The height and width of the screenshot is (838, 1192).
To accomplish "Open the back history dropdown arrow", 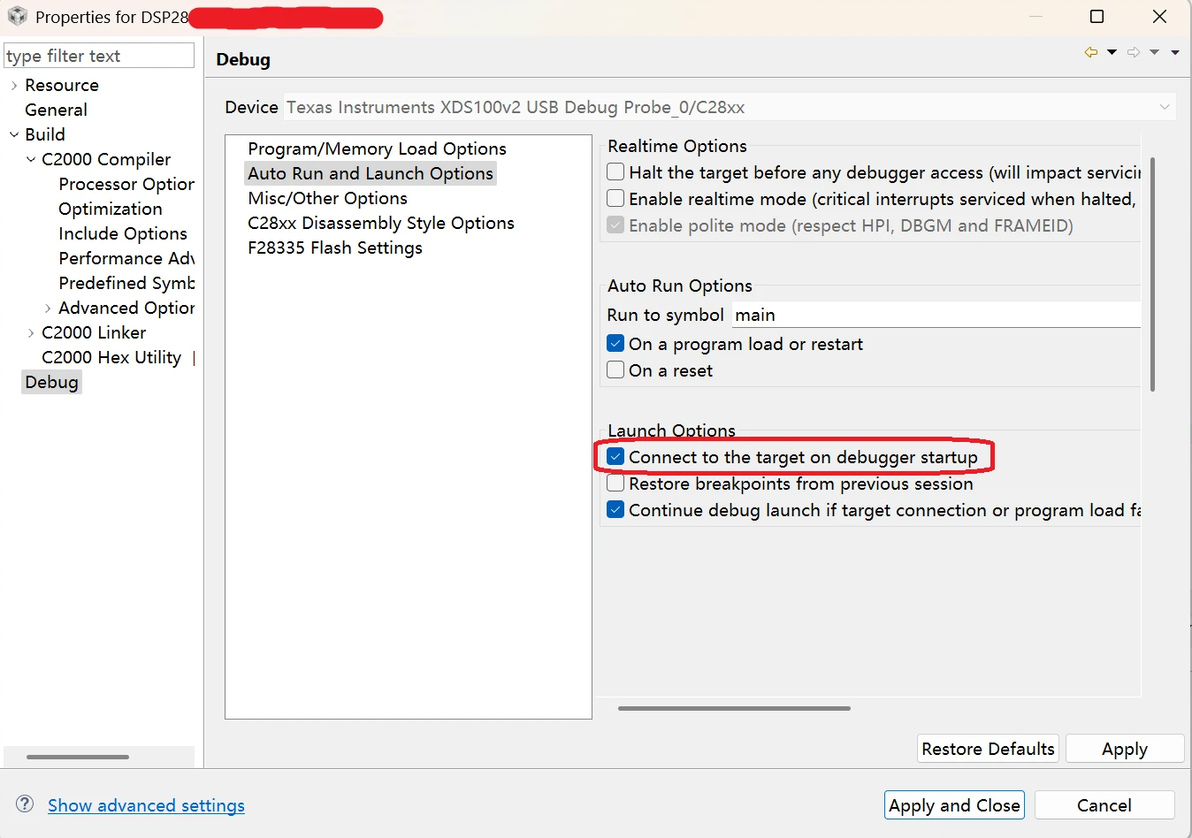I will (x=1112, y=53).
